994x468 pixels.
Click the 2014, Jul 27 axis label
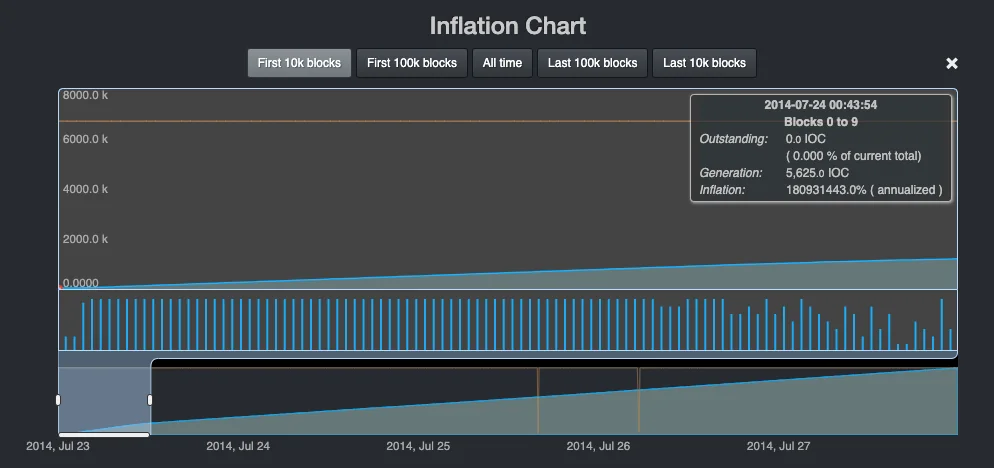(x=778, y=446)
